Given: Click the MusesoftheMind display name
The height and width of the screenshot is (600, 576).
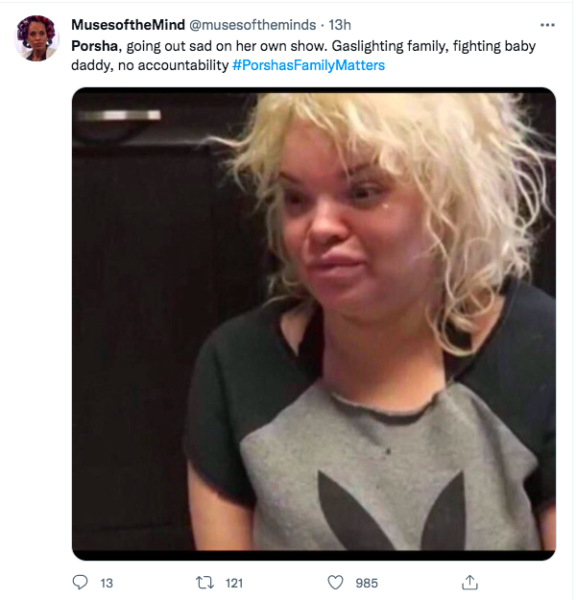Looking at the screenshot, I should click(128, 25).
